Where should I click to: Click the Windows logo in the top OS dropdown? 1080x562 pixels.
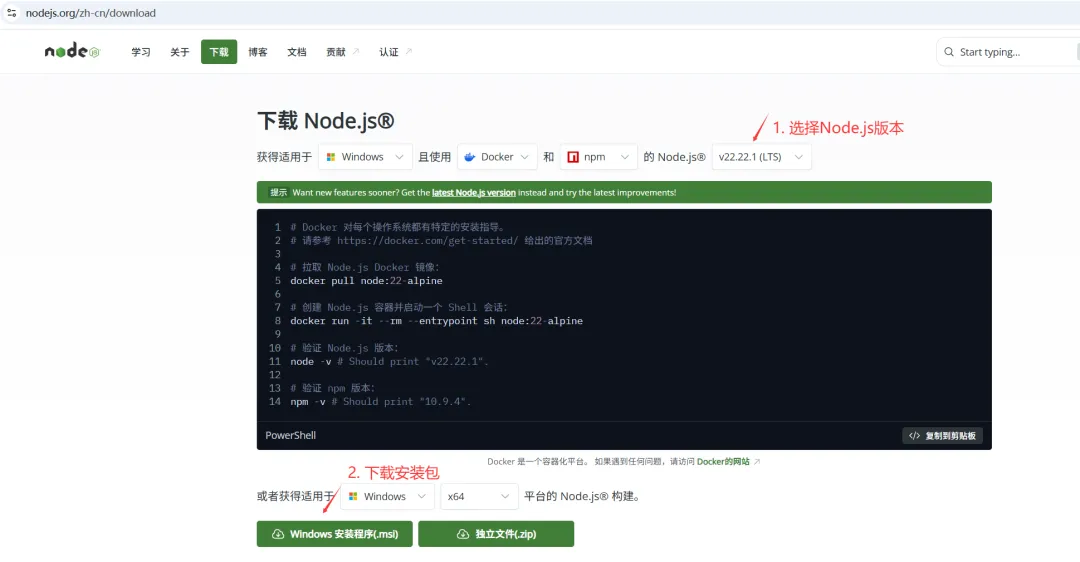point(331,157)
